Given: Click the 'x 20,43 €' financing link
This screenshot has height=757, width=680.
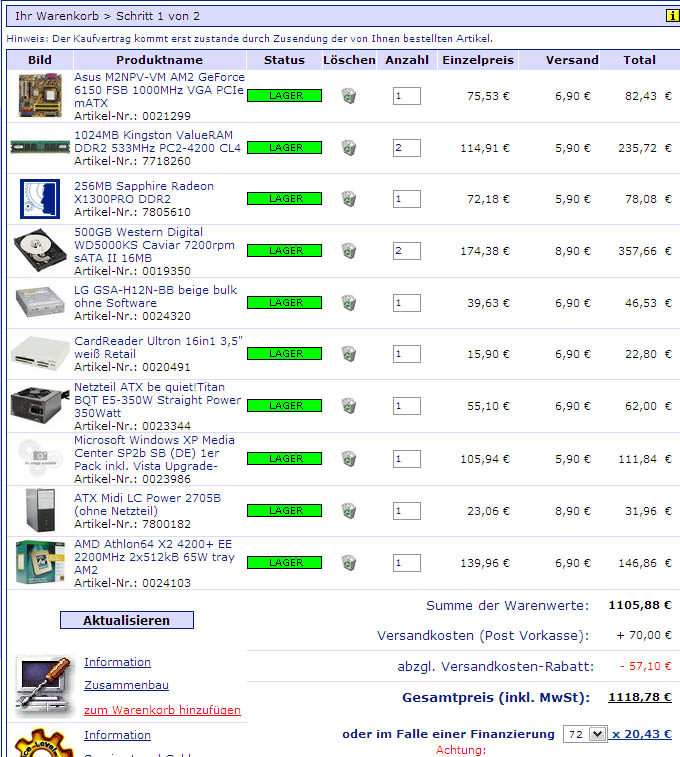Looking at the screenshot, I should [x=642, y=734].
